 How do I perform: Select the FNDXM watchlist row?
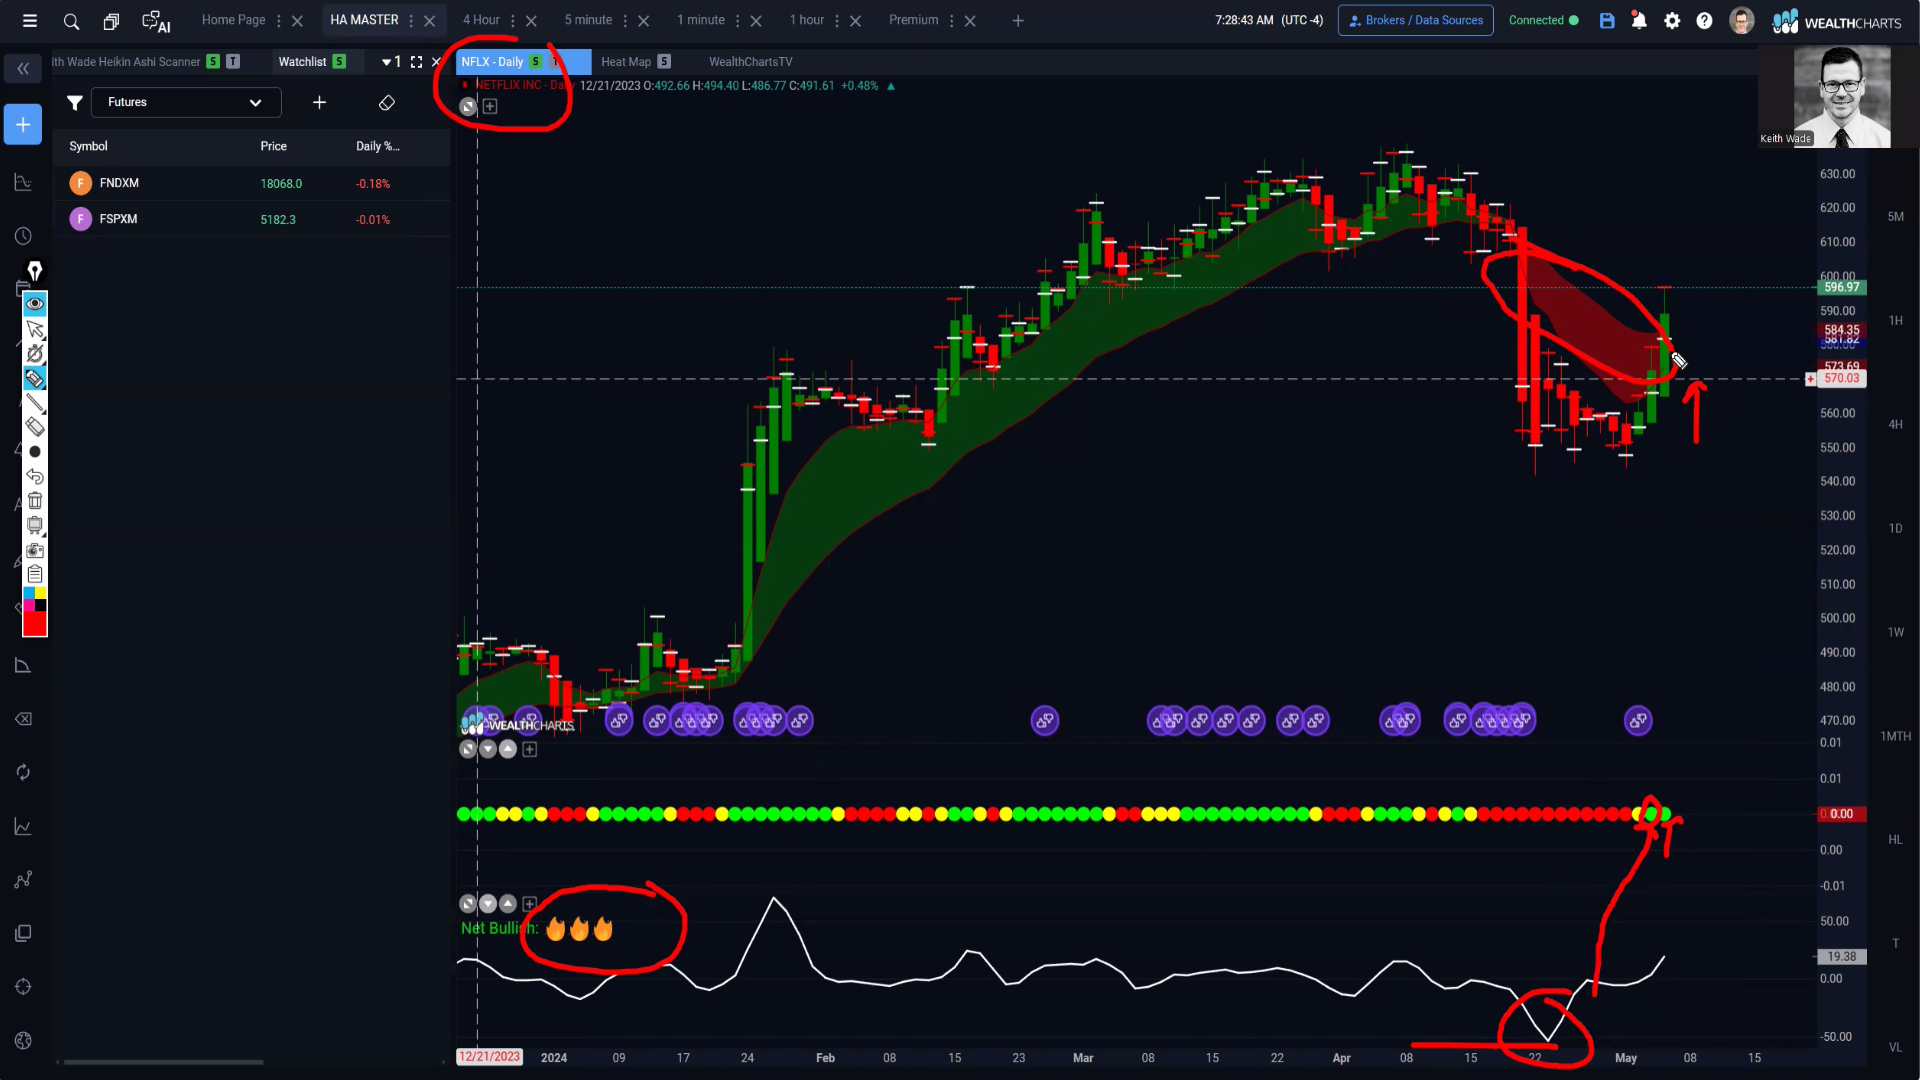coord(250,183)
